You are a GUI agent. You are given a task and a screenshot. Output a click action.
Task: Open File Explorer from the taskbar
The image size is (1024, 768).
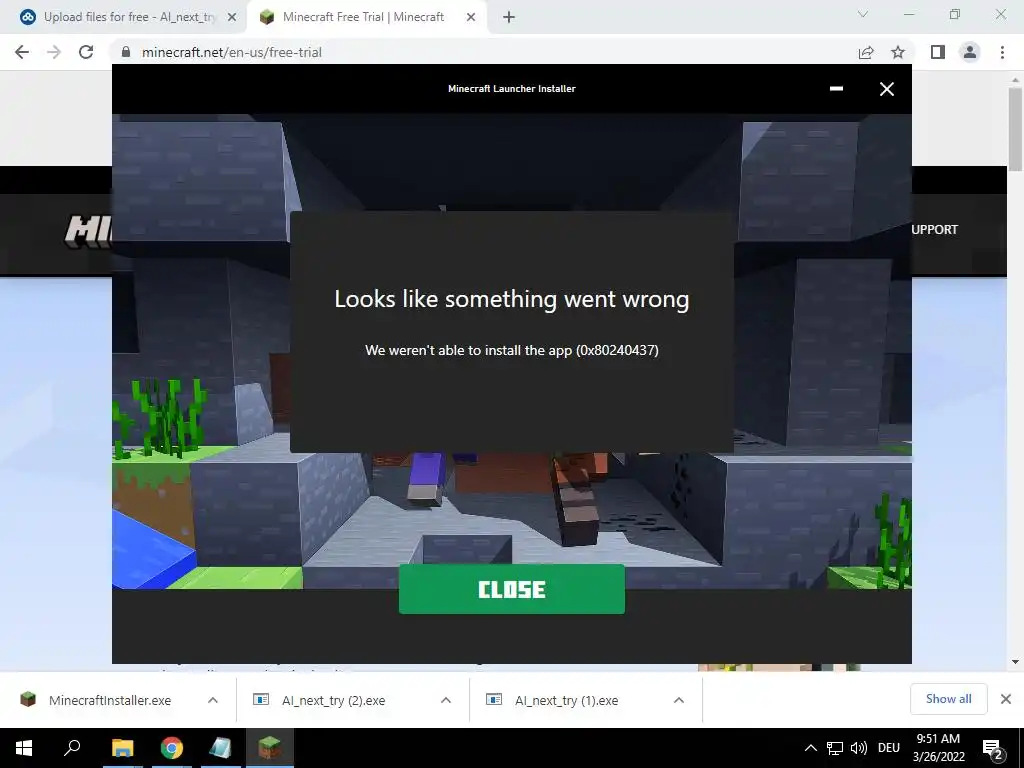tap(122, 748)
